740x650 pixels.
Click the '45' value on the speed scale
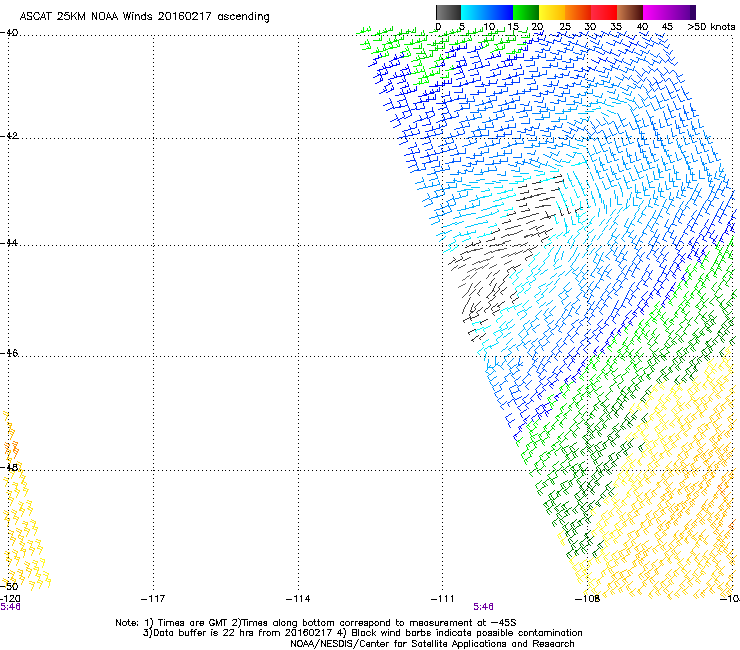(667, 27)
